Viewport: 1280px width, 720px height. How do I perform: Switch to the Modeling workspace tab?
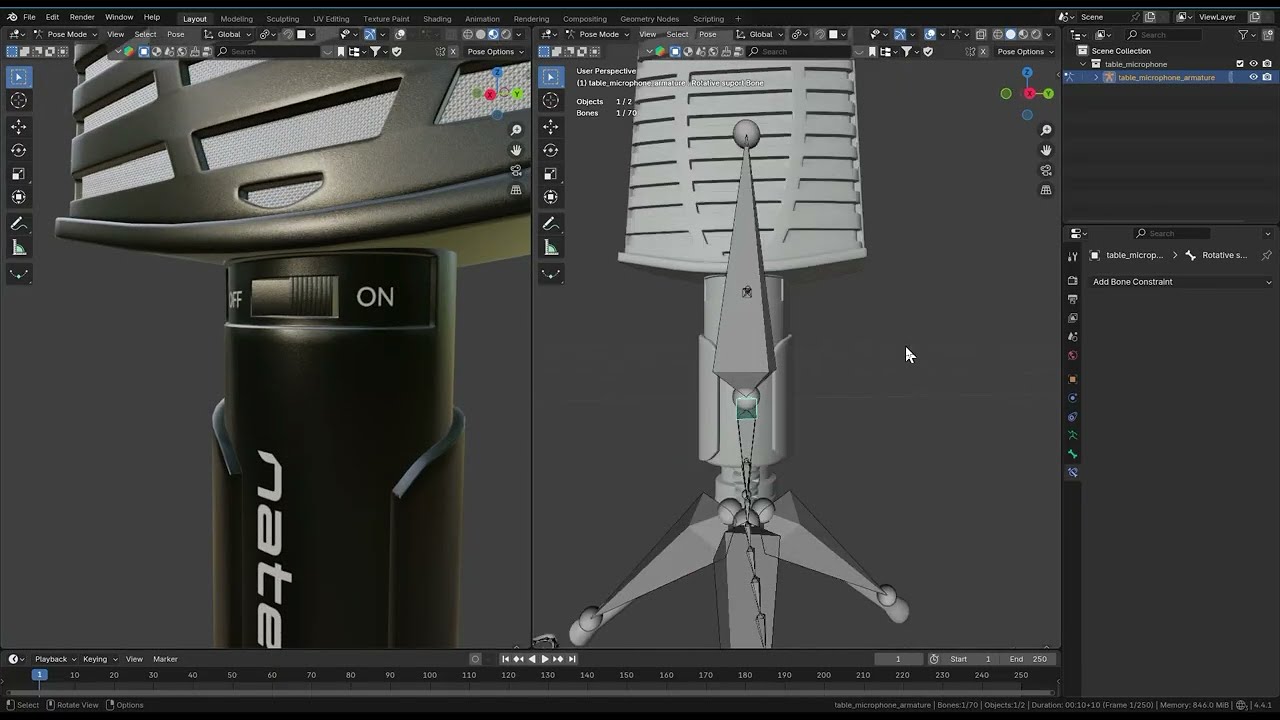pyautogui.click(x=236, y=18)
